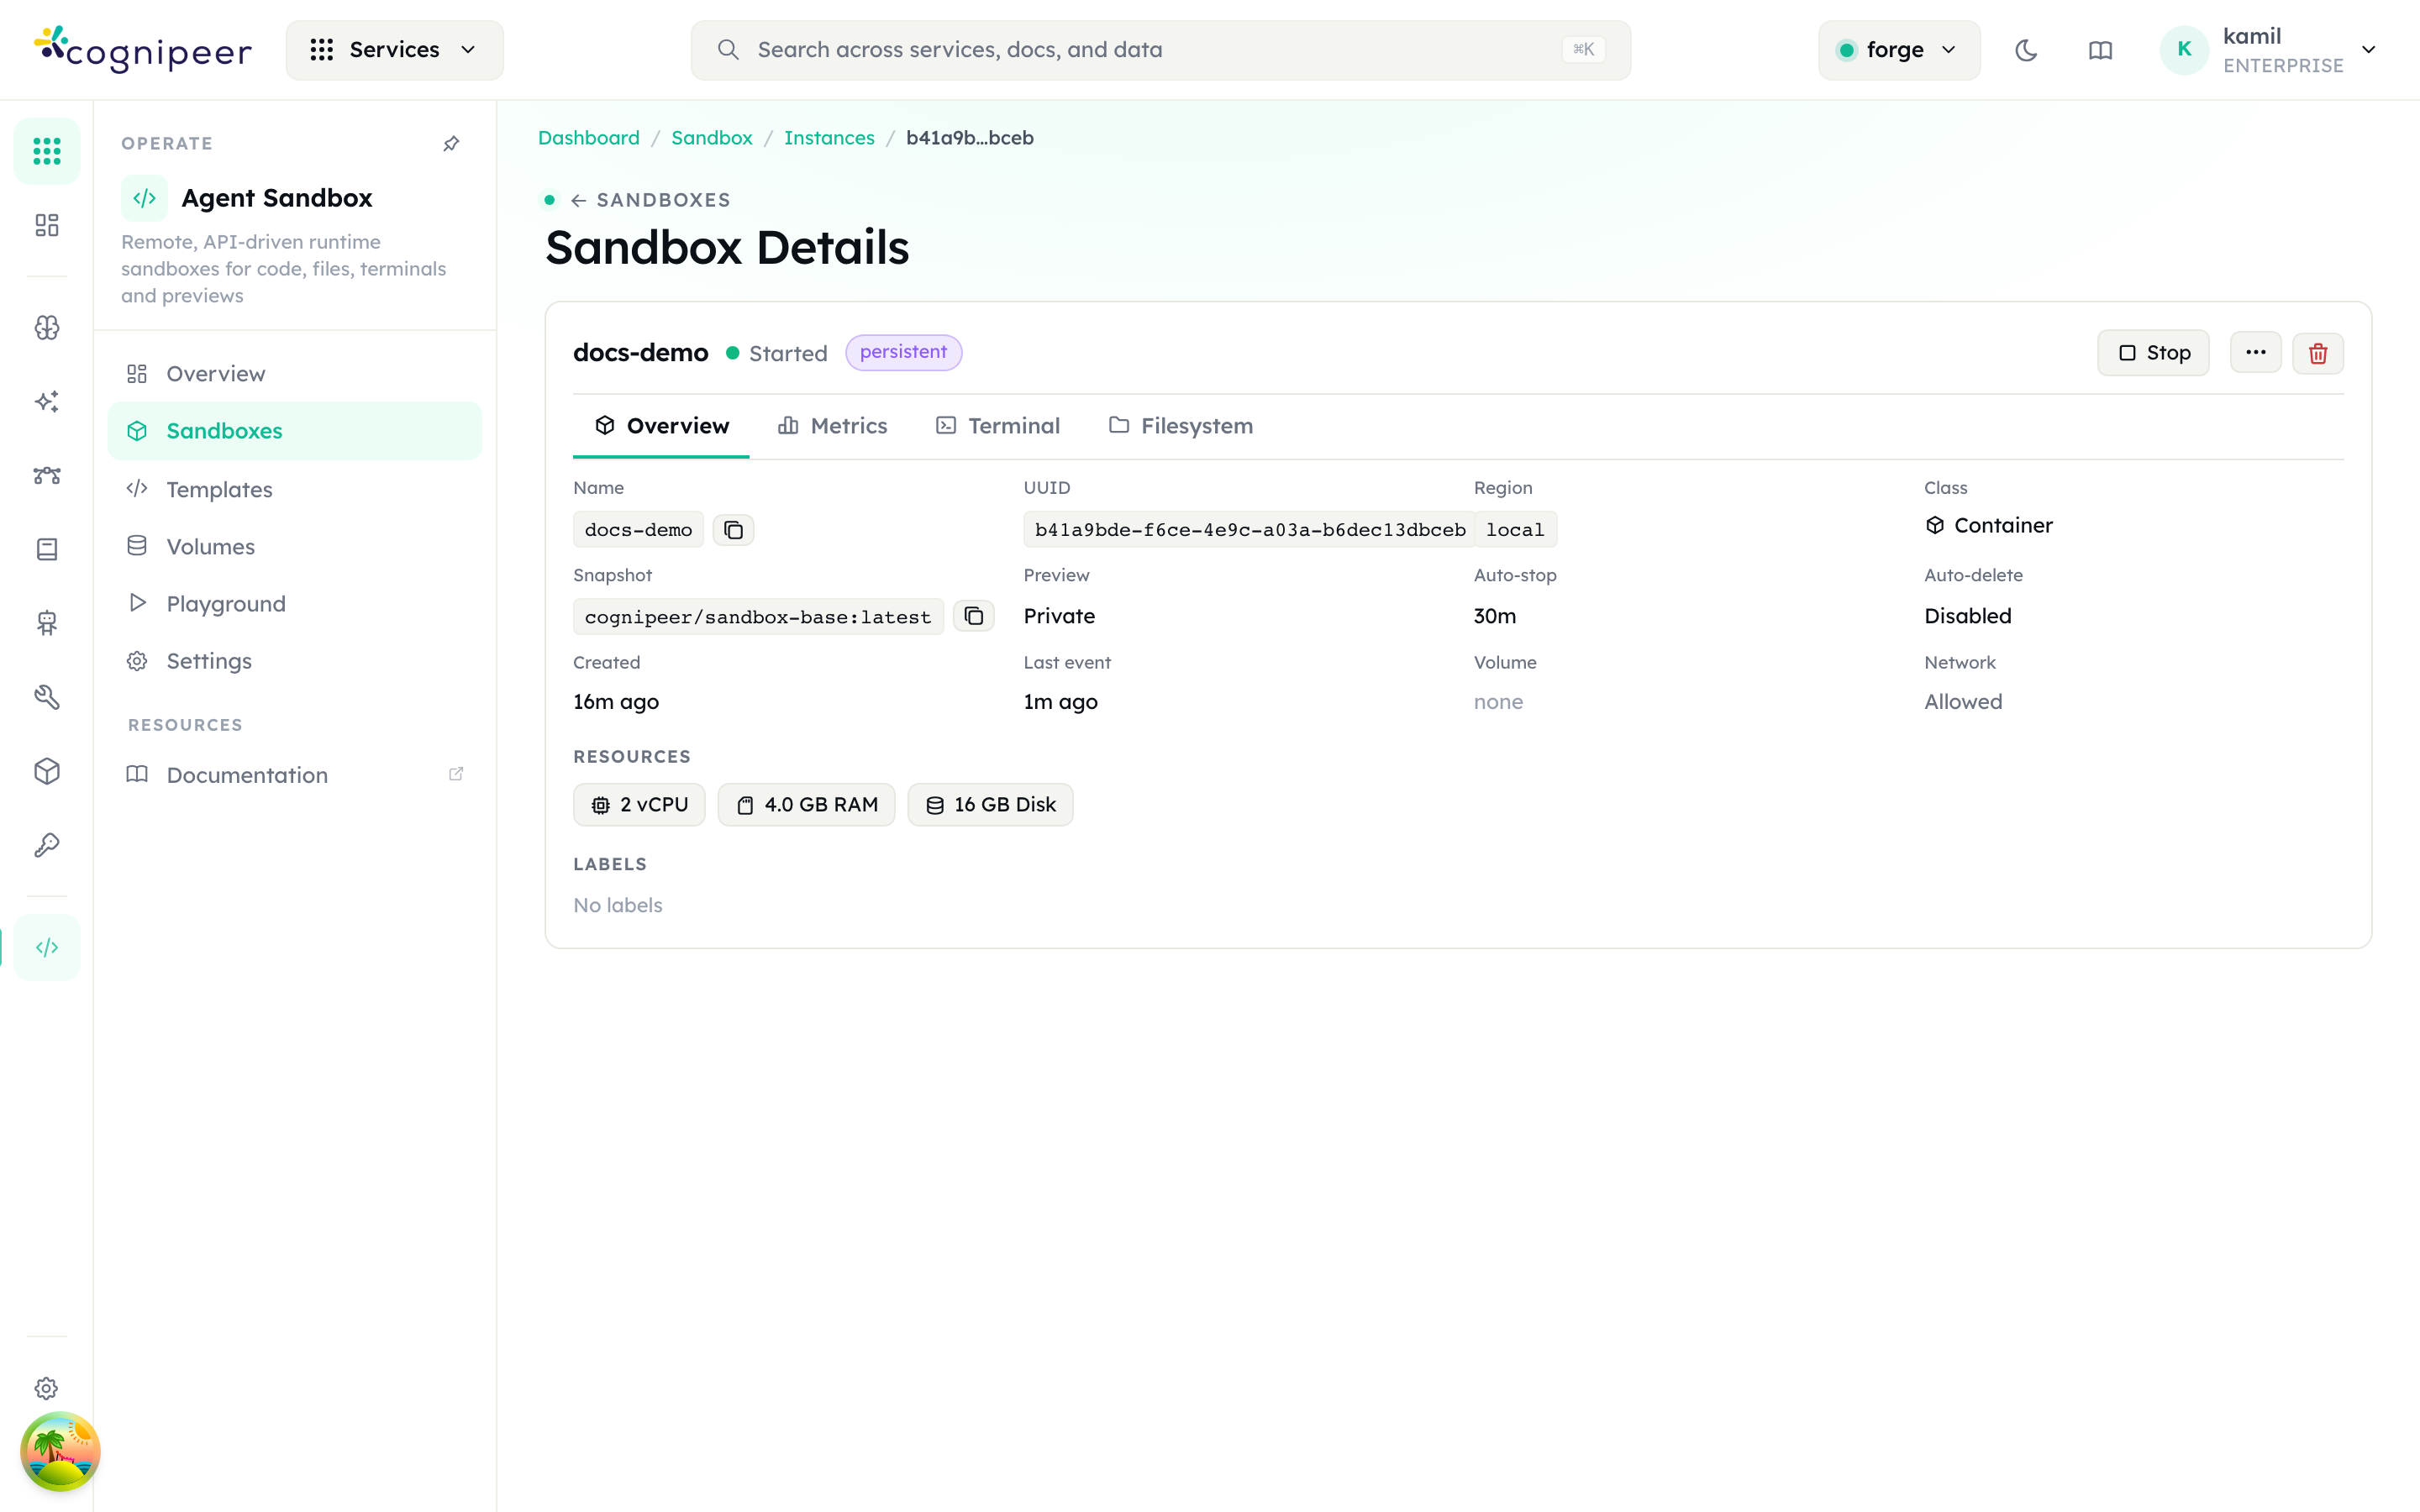Switch to the Terminal tab
The image size is (2420, 1512).
(997, 426)
